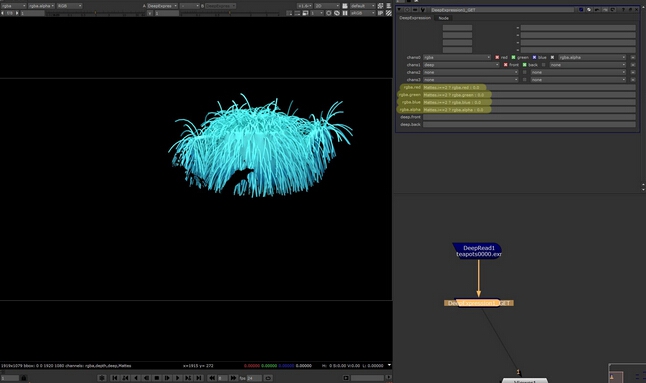The height and width of the screenshot is (383, 646).
Task: Jump to last frame in playback bar
Action: click(x=199, y=378)
